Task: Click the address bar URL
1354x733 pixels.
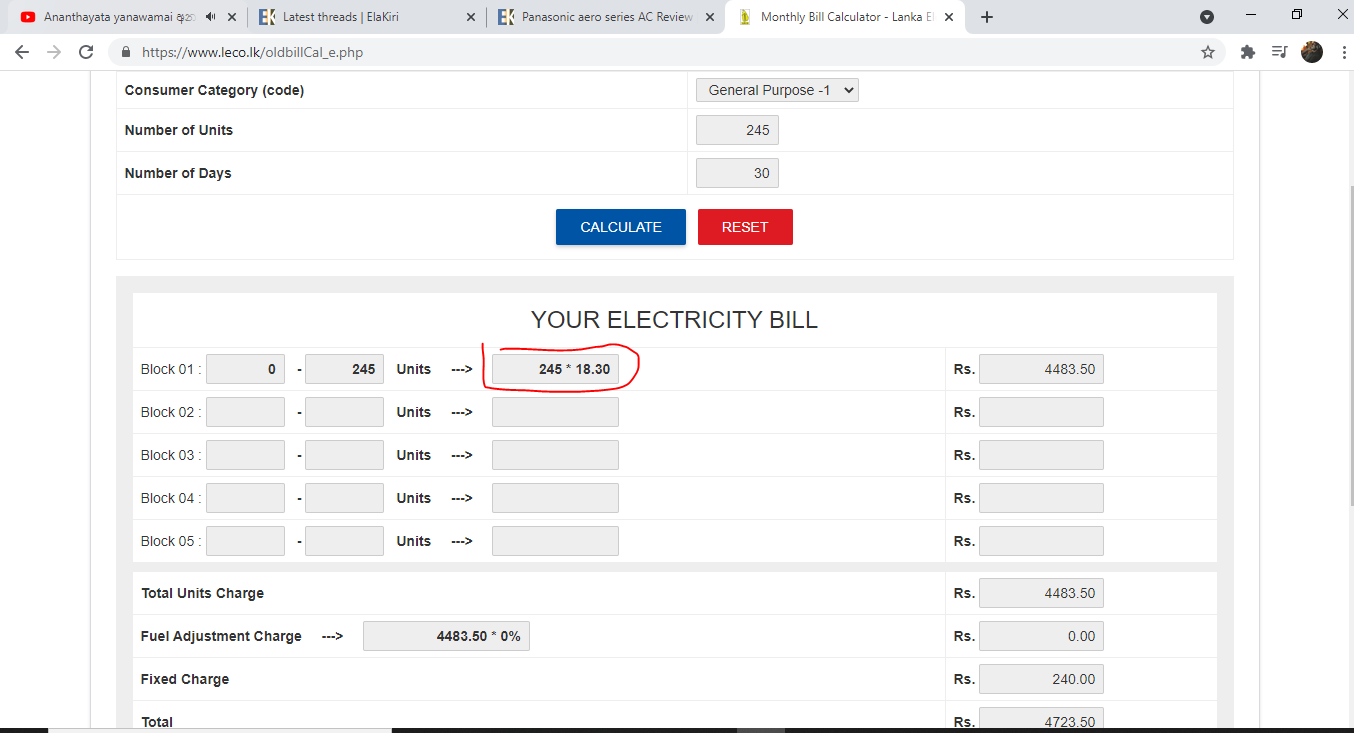Action: coord(252,52)
